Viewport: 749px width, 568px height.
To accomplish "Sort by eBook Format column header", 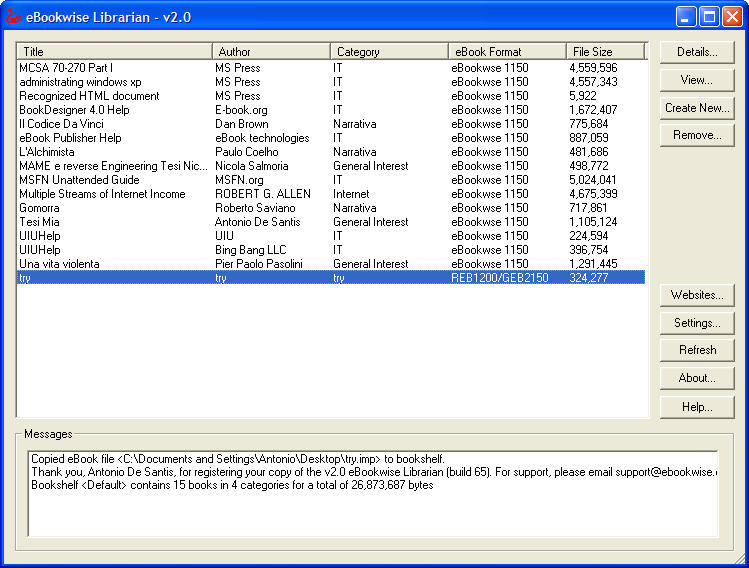I will pyautogui.click(x=507, y=51).
